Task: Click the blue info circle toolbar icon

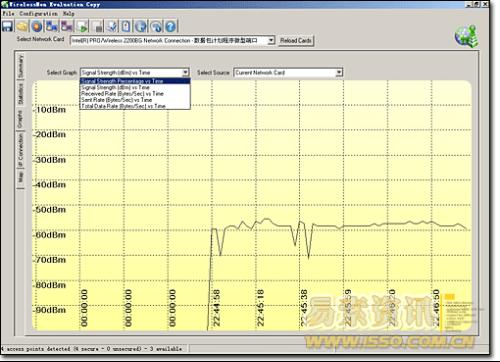Action: [x=141, y=26]
